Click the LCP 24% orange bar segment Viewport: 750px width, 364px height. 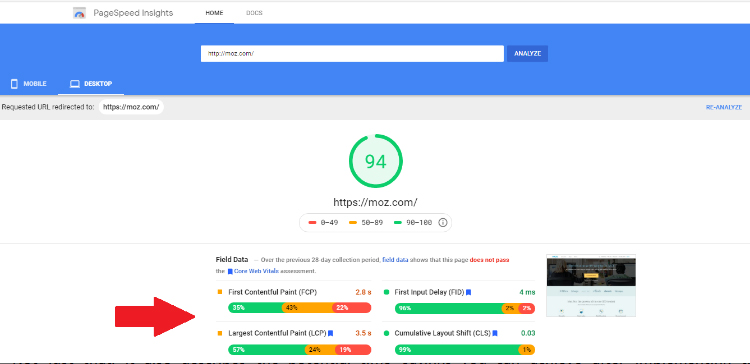point(320,350)
